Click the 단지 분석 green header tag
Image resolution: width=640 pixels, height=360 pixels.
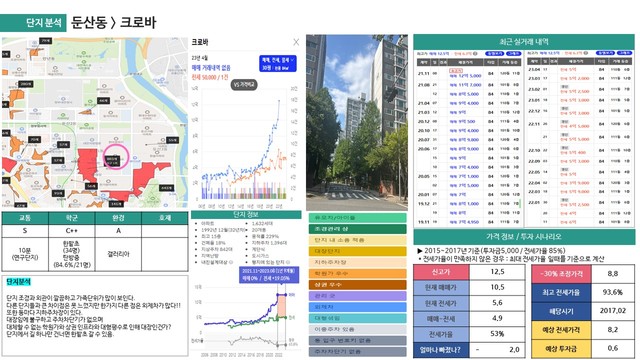[33, 22]
